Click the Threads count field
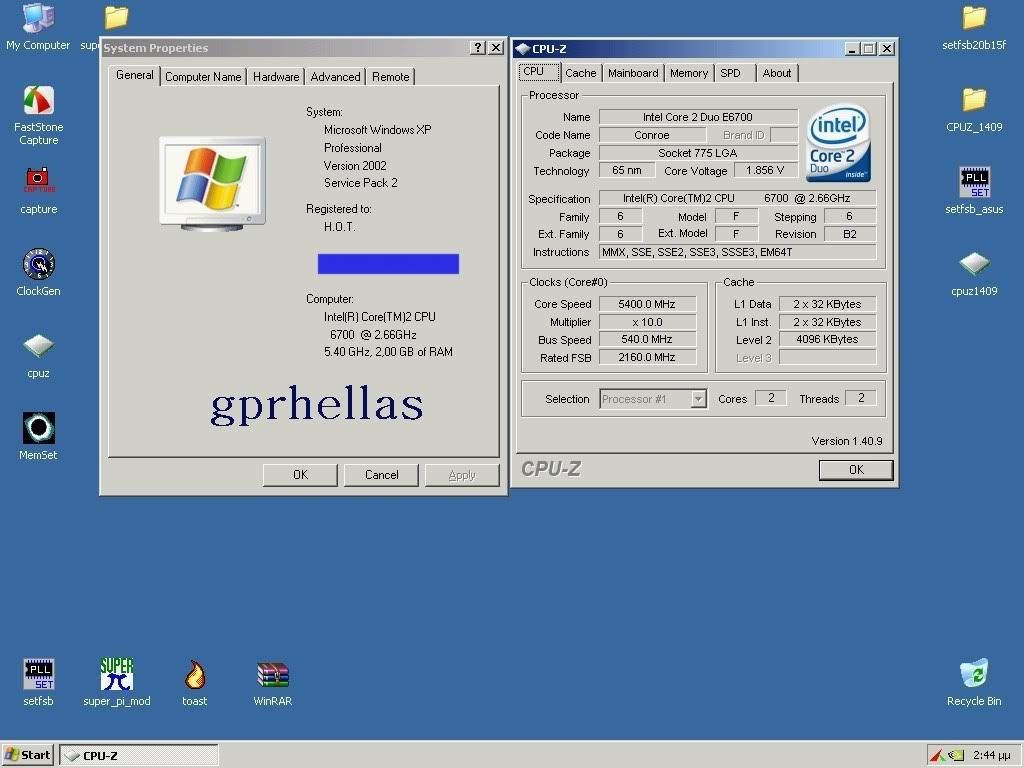Screen dimensions: 1024x768 tap(861, 398)
